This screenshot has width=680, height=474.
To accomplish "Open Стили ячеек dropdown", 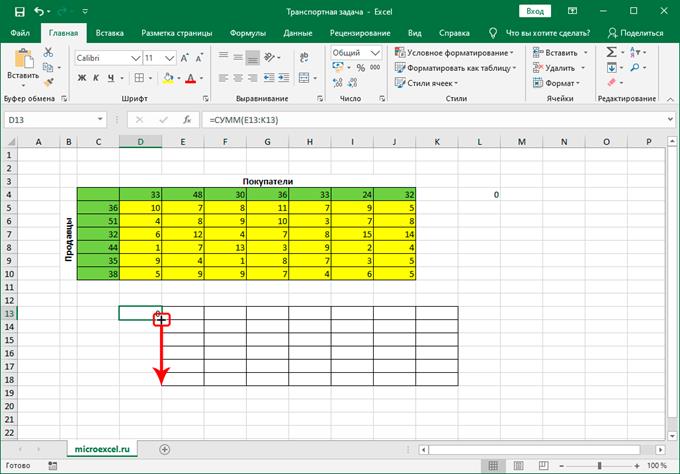I will tap(426, 83).
